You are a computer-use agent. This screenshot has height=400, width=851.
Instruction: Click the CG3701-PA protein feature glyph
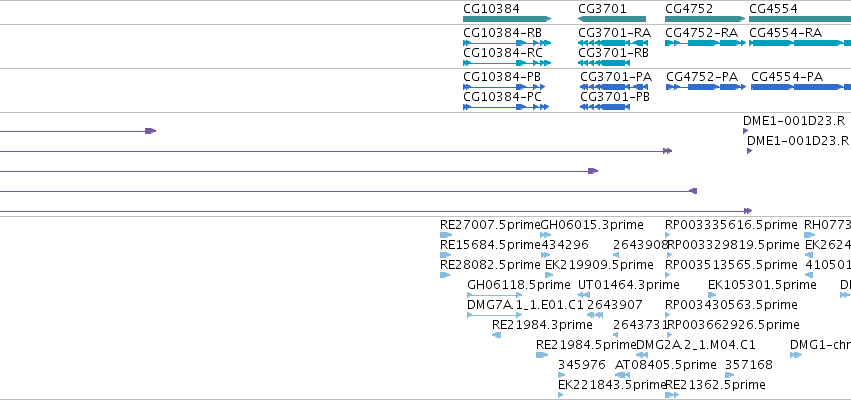[614, 87]
